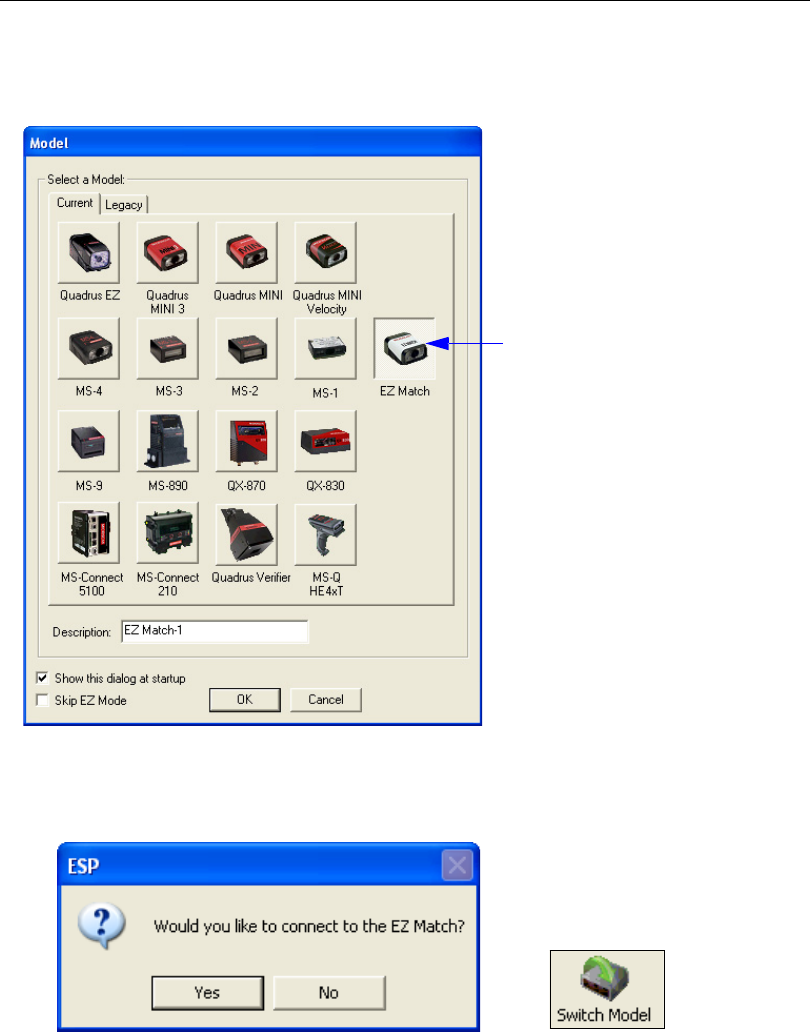Viewport: 810px width, 1032px height.
Task: Uncheck Show this dialog at startup
Action: (x=43, y=678)
